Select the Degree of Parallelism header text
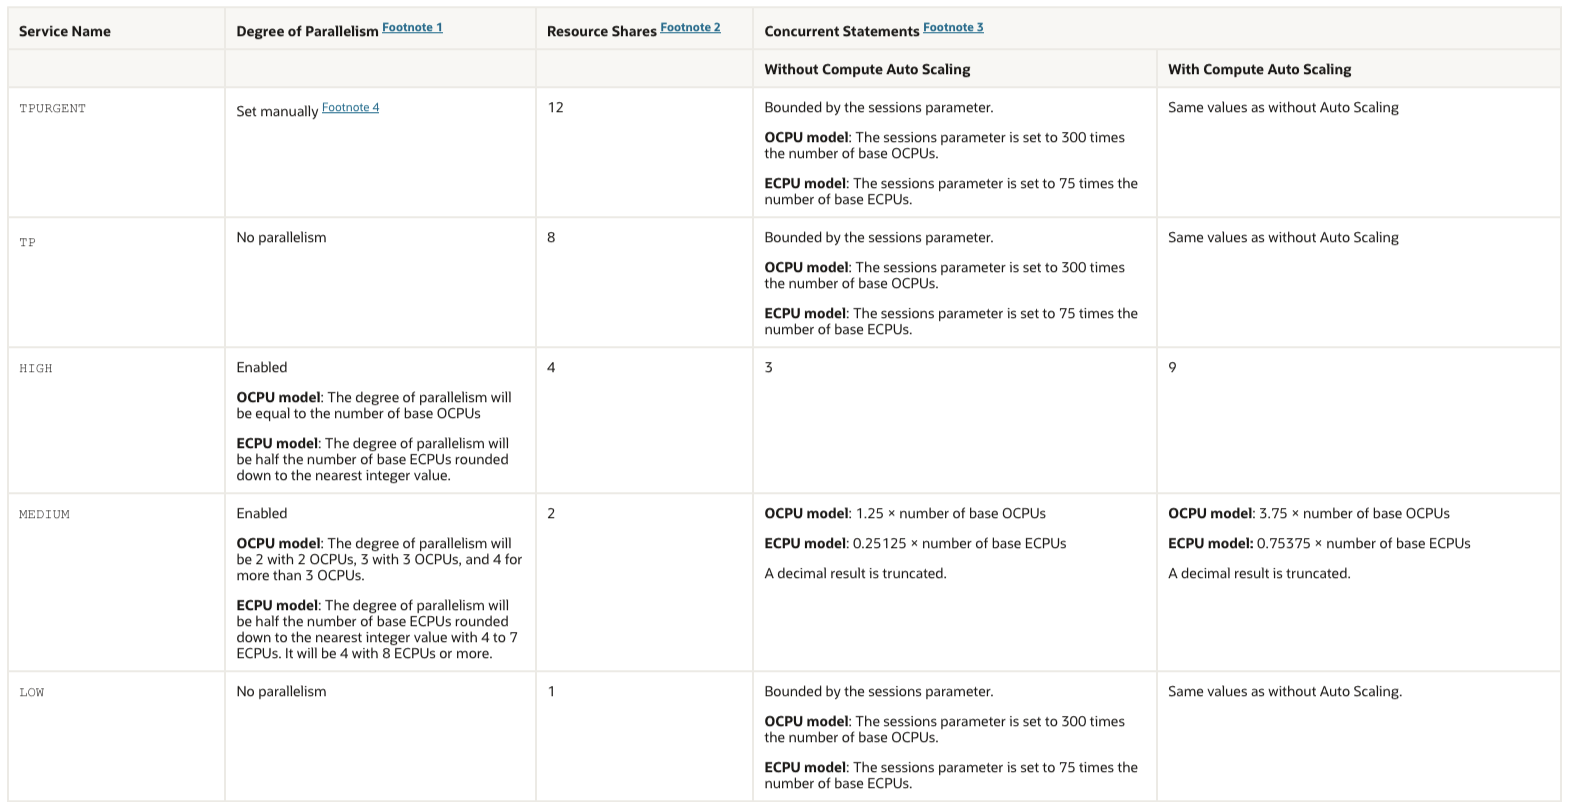 (307, 32)
